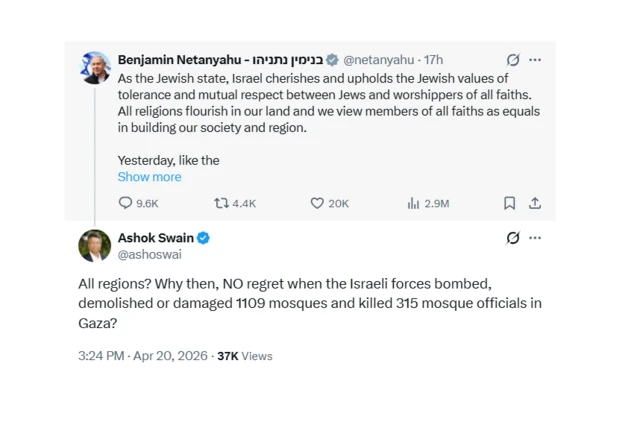Open more options menu on Netanyahu's tweet
Screen dimensions: 640x422
(x=536, y=60)
